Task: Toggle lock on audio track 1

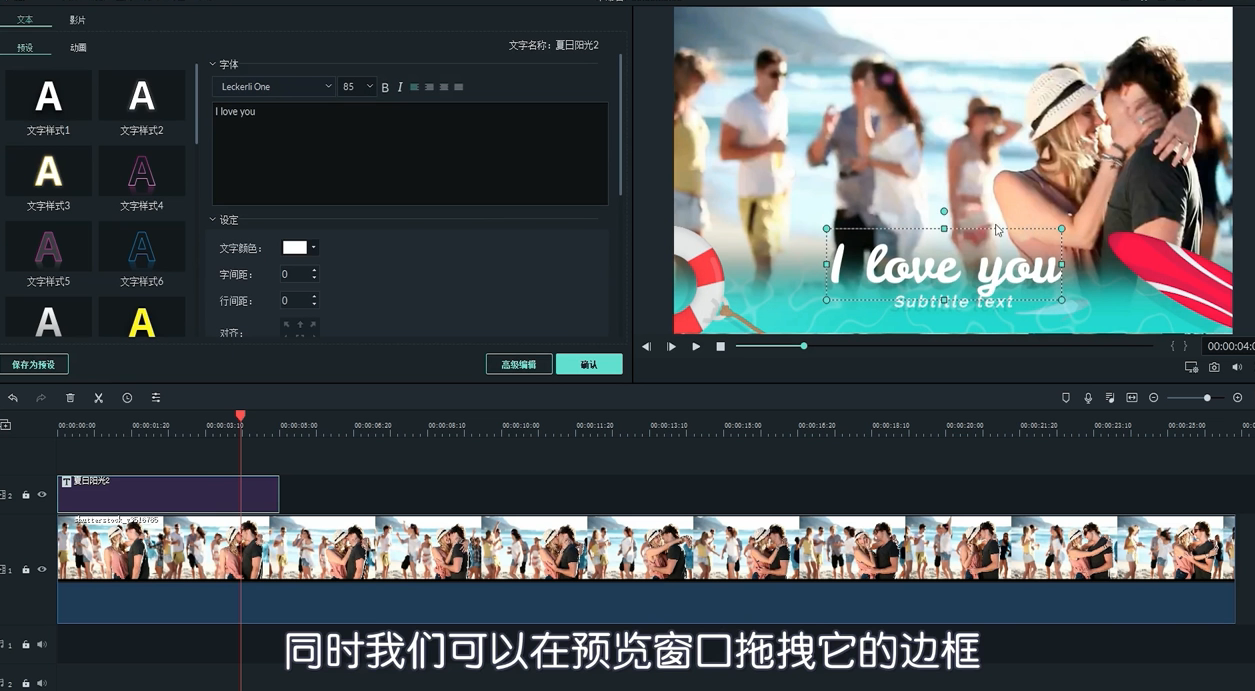Action: 26,644
